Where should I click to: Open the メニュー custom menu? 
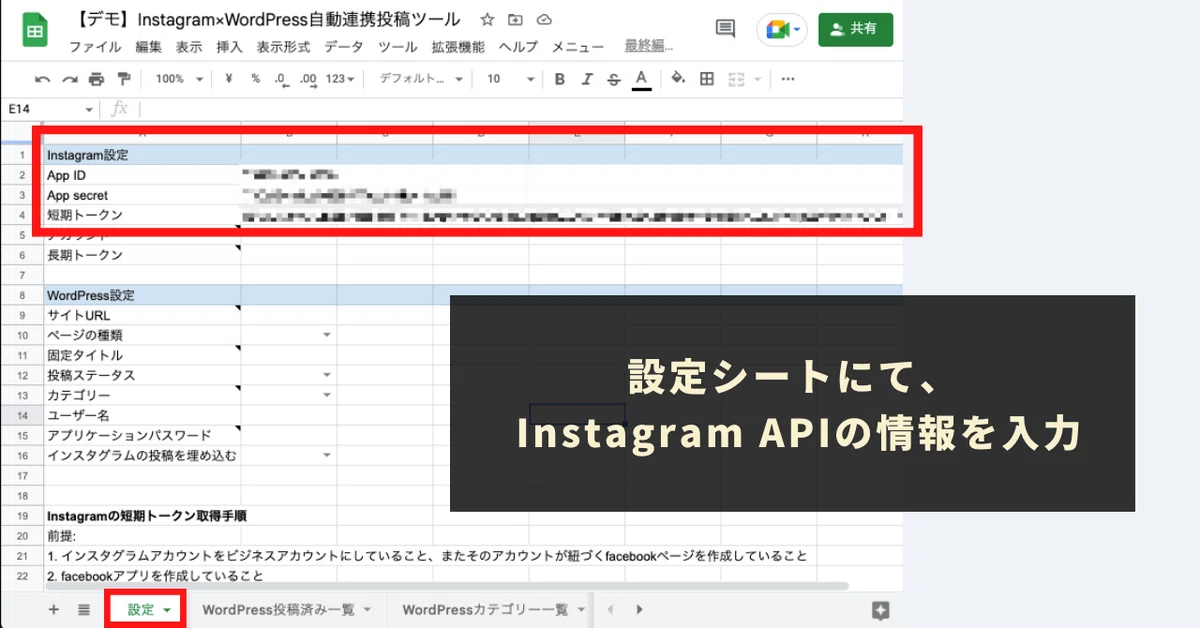[x=578, y=47]
